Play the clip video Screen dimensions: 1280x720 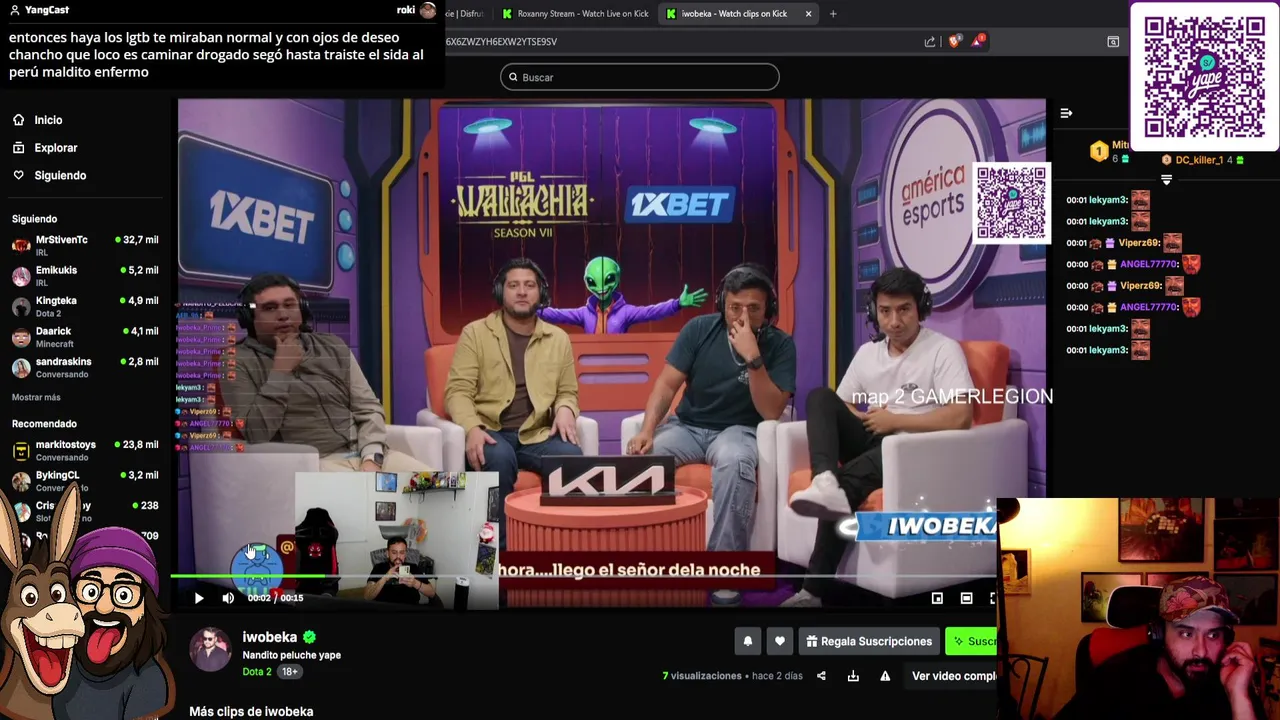tap(198, 598)
